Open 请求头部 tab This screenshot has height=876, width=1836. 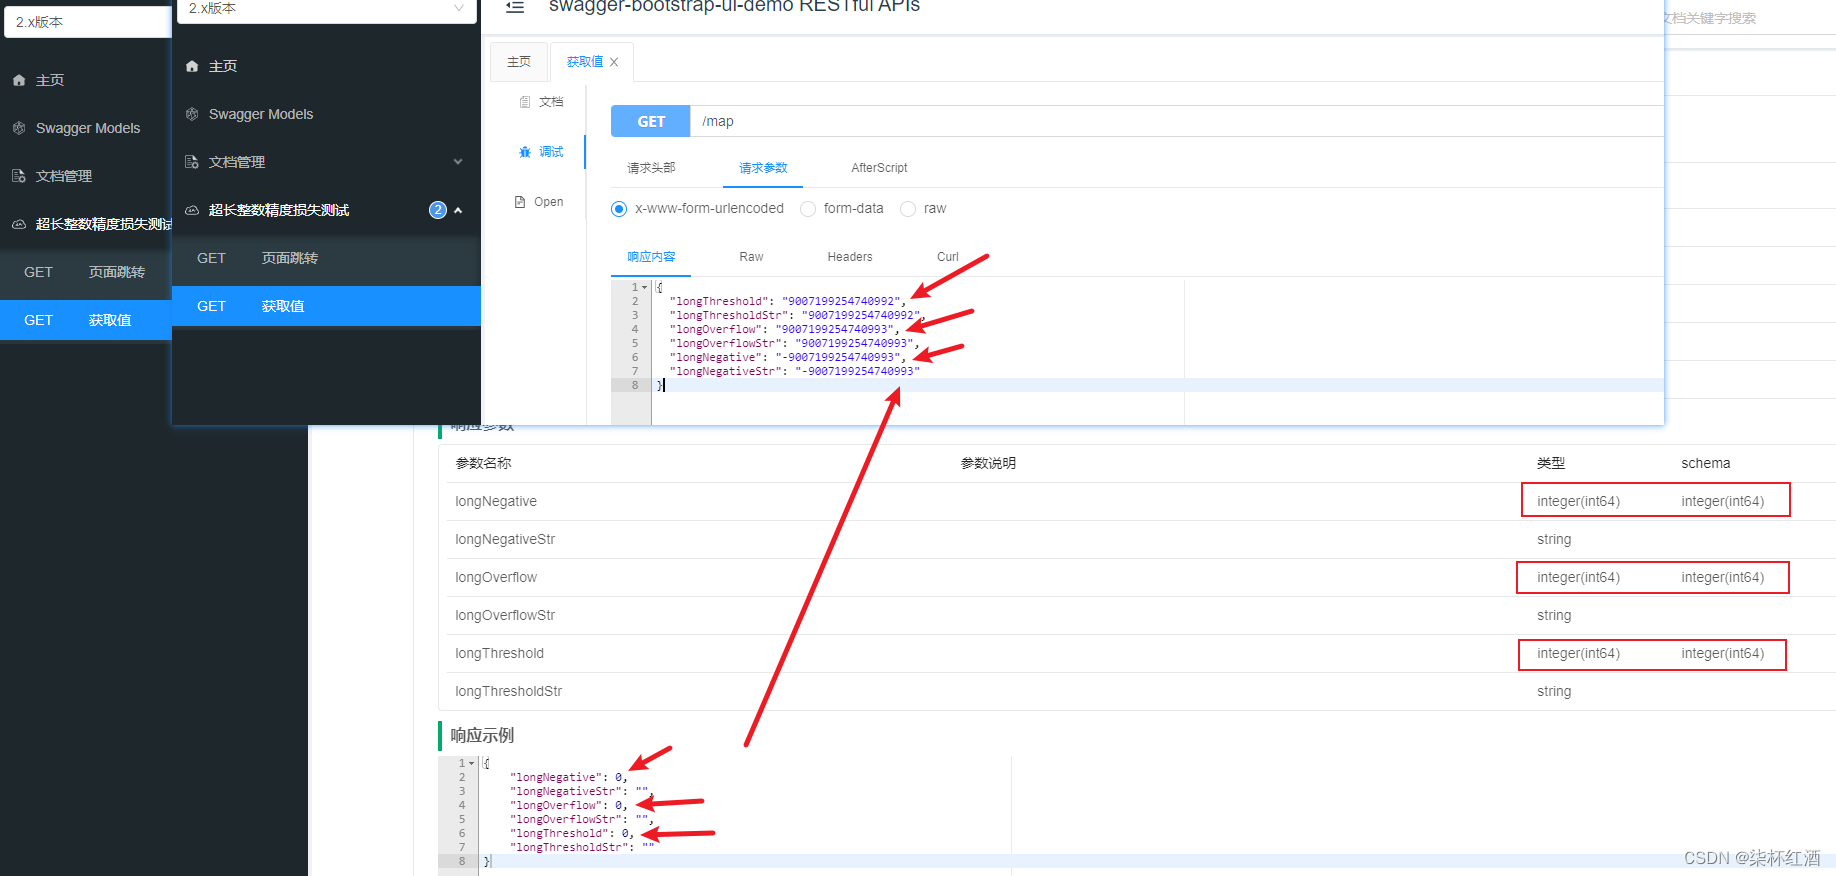coord(651,168)
